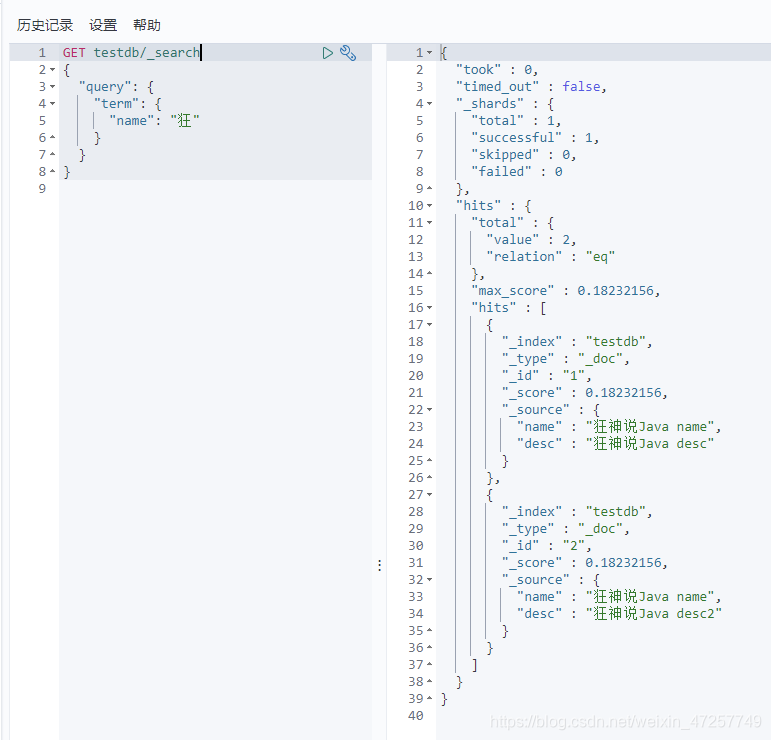Click fold end arrow at response line 9

430,189
